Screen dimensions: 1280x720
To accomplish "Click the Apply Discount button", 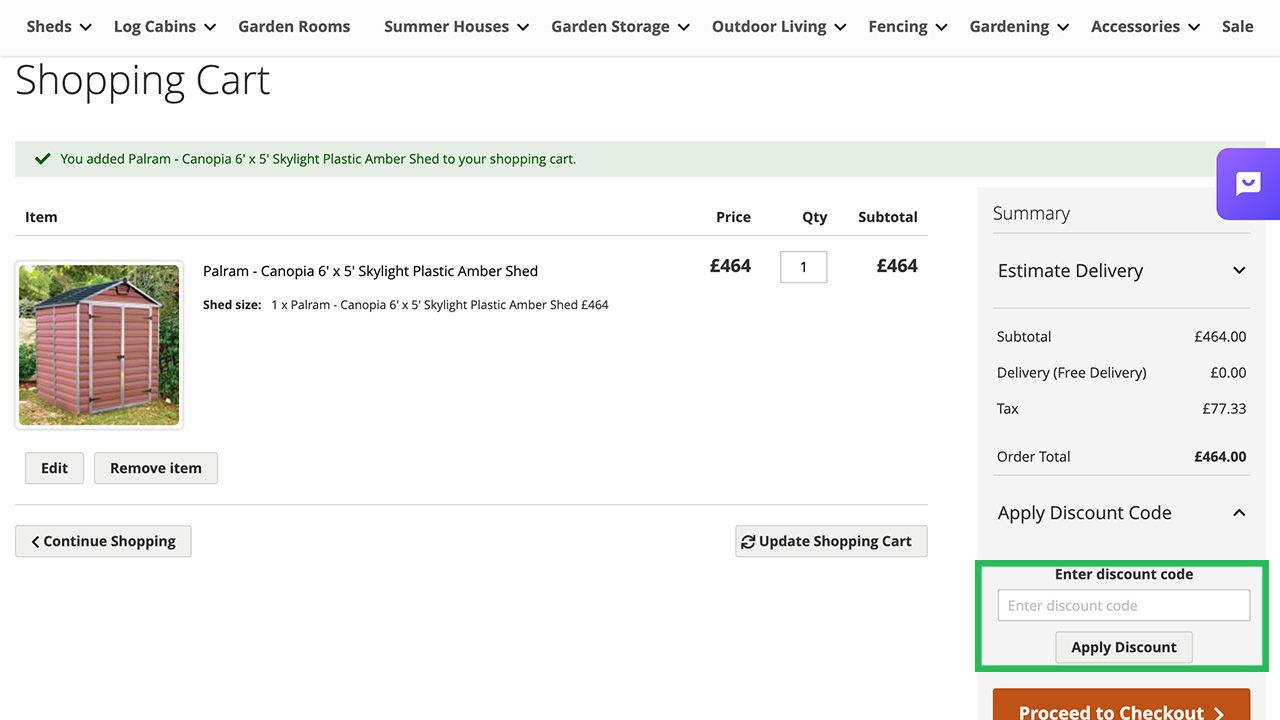I will (1123, 647).
